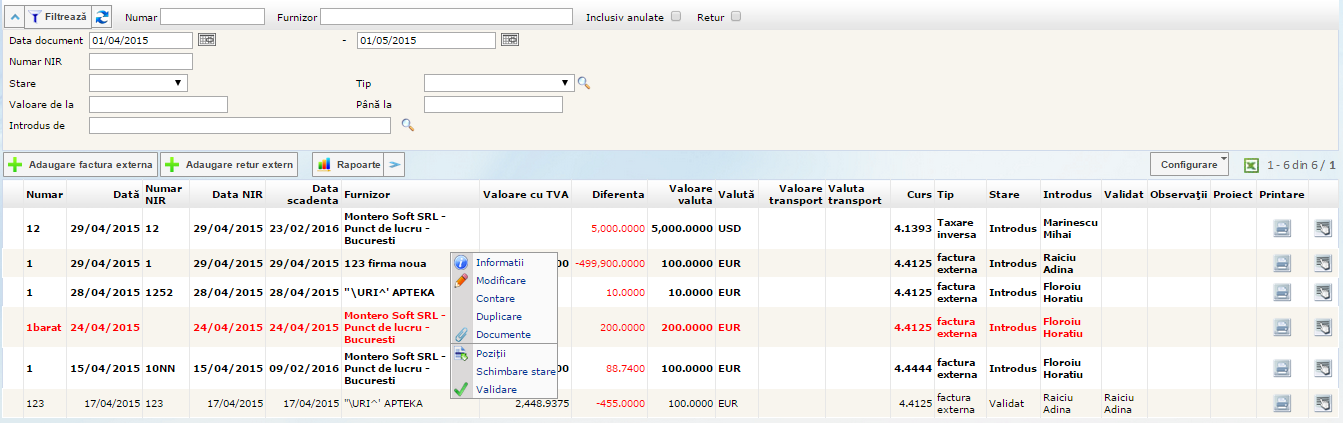1343x423 pixels.
Task: Expand the Tip combo box
Action: [498, 83]
